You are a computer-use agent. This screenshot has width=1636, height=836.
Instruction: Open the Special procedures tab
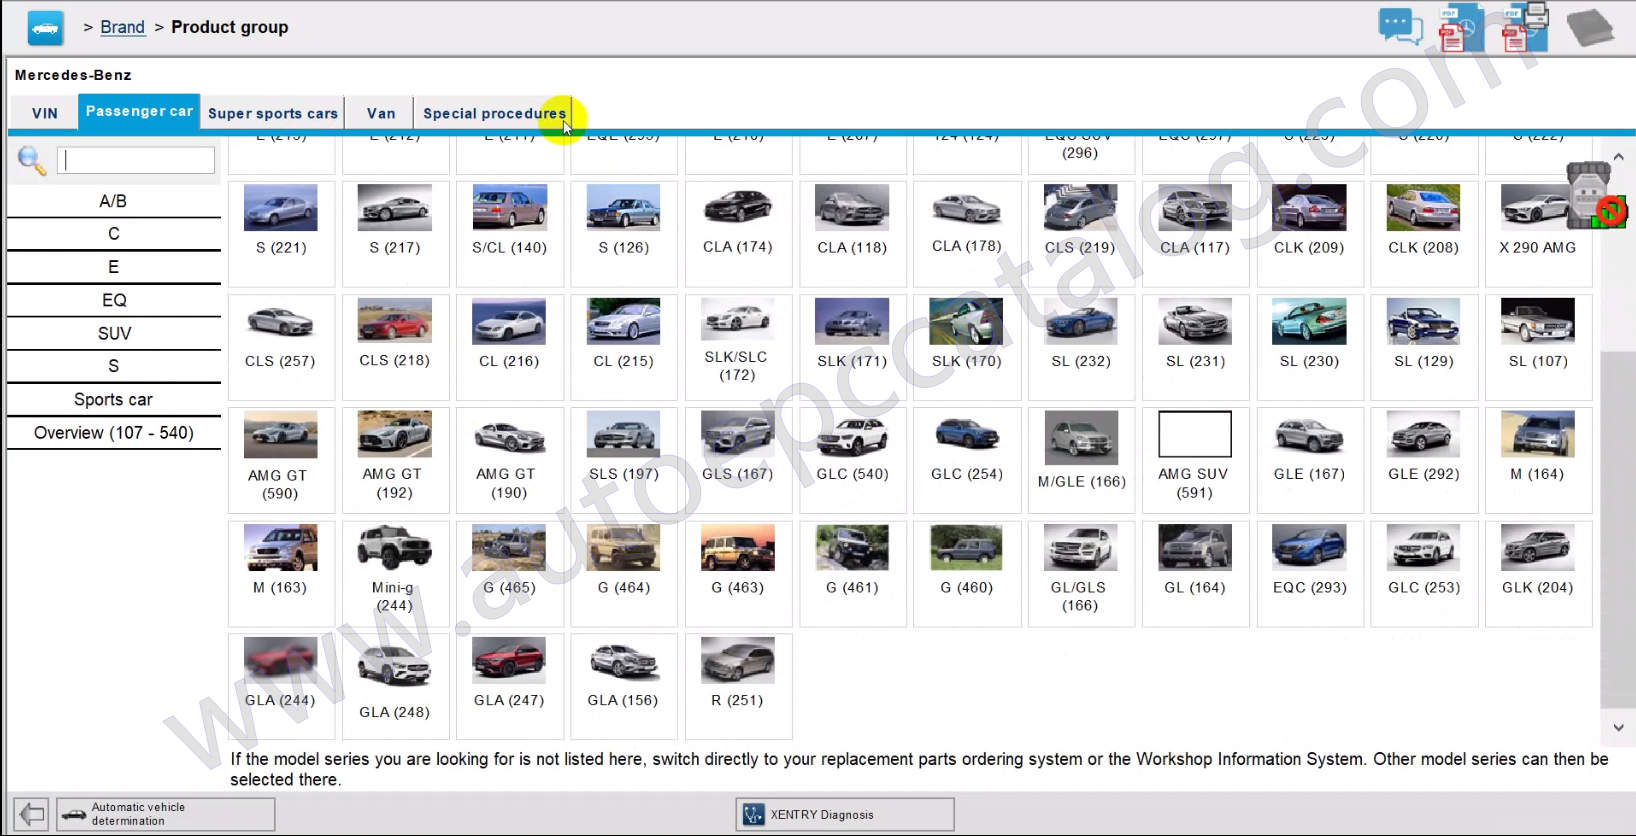(x=494, y=113)
